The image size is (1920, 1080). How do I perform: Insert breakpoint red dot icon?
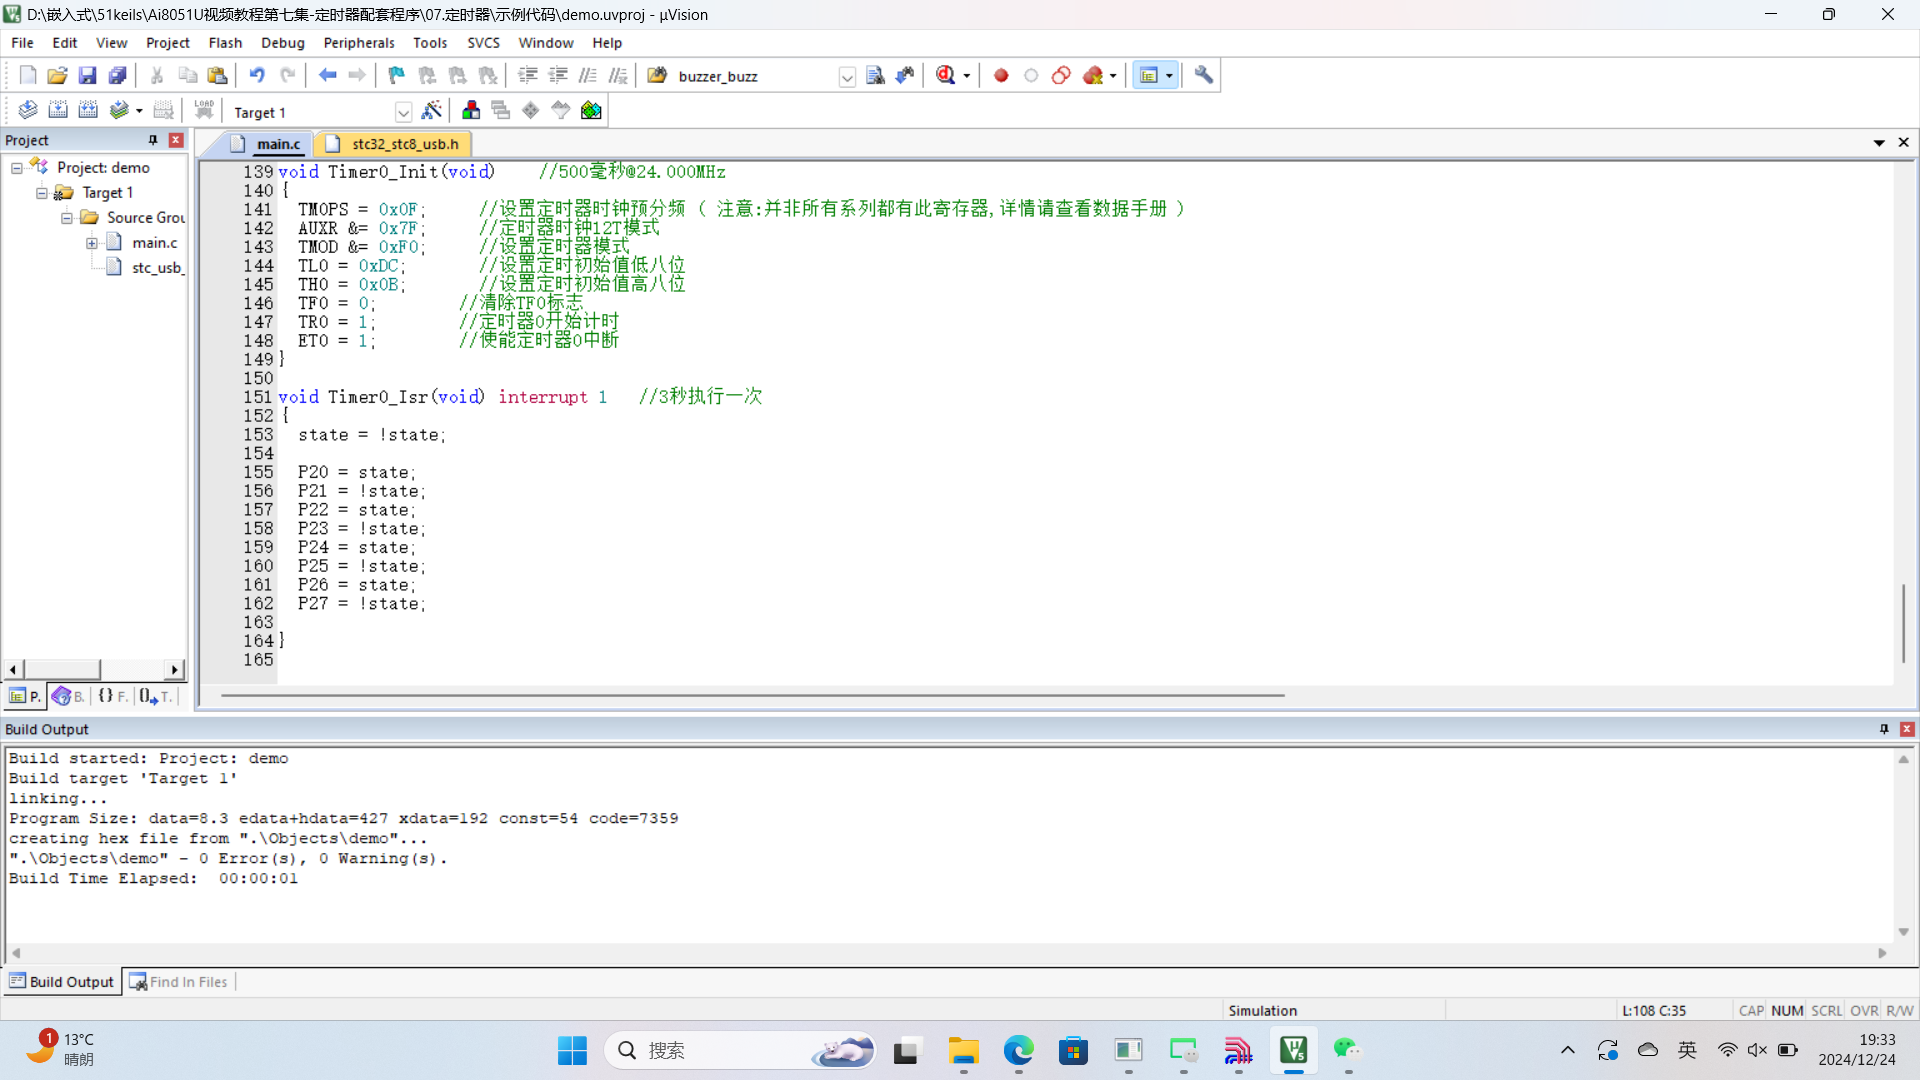click(x=1001, y=75)
